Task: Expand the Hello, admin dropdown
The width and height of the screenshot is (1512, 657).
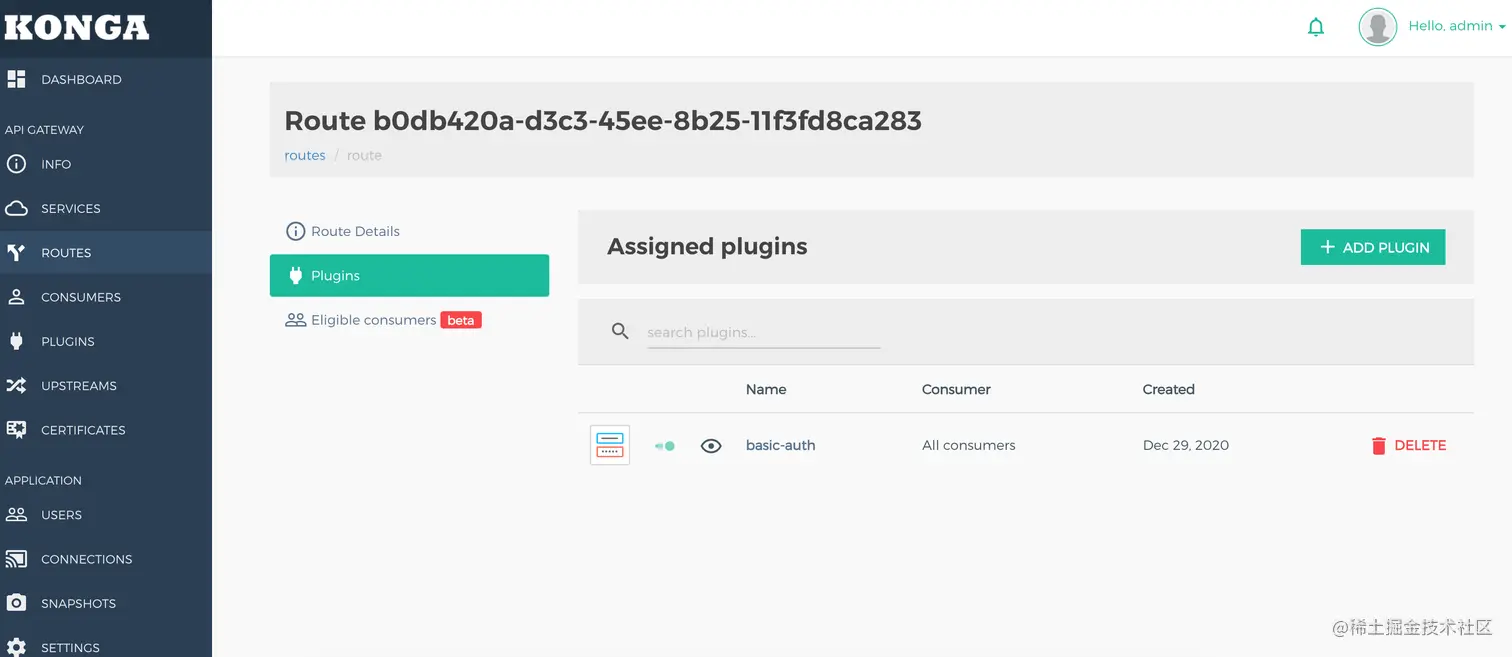Action: click(x=1457, y=26)
